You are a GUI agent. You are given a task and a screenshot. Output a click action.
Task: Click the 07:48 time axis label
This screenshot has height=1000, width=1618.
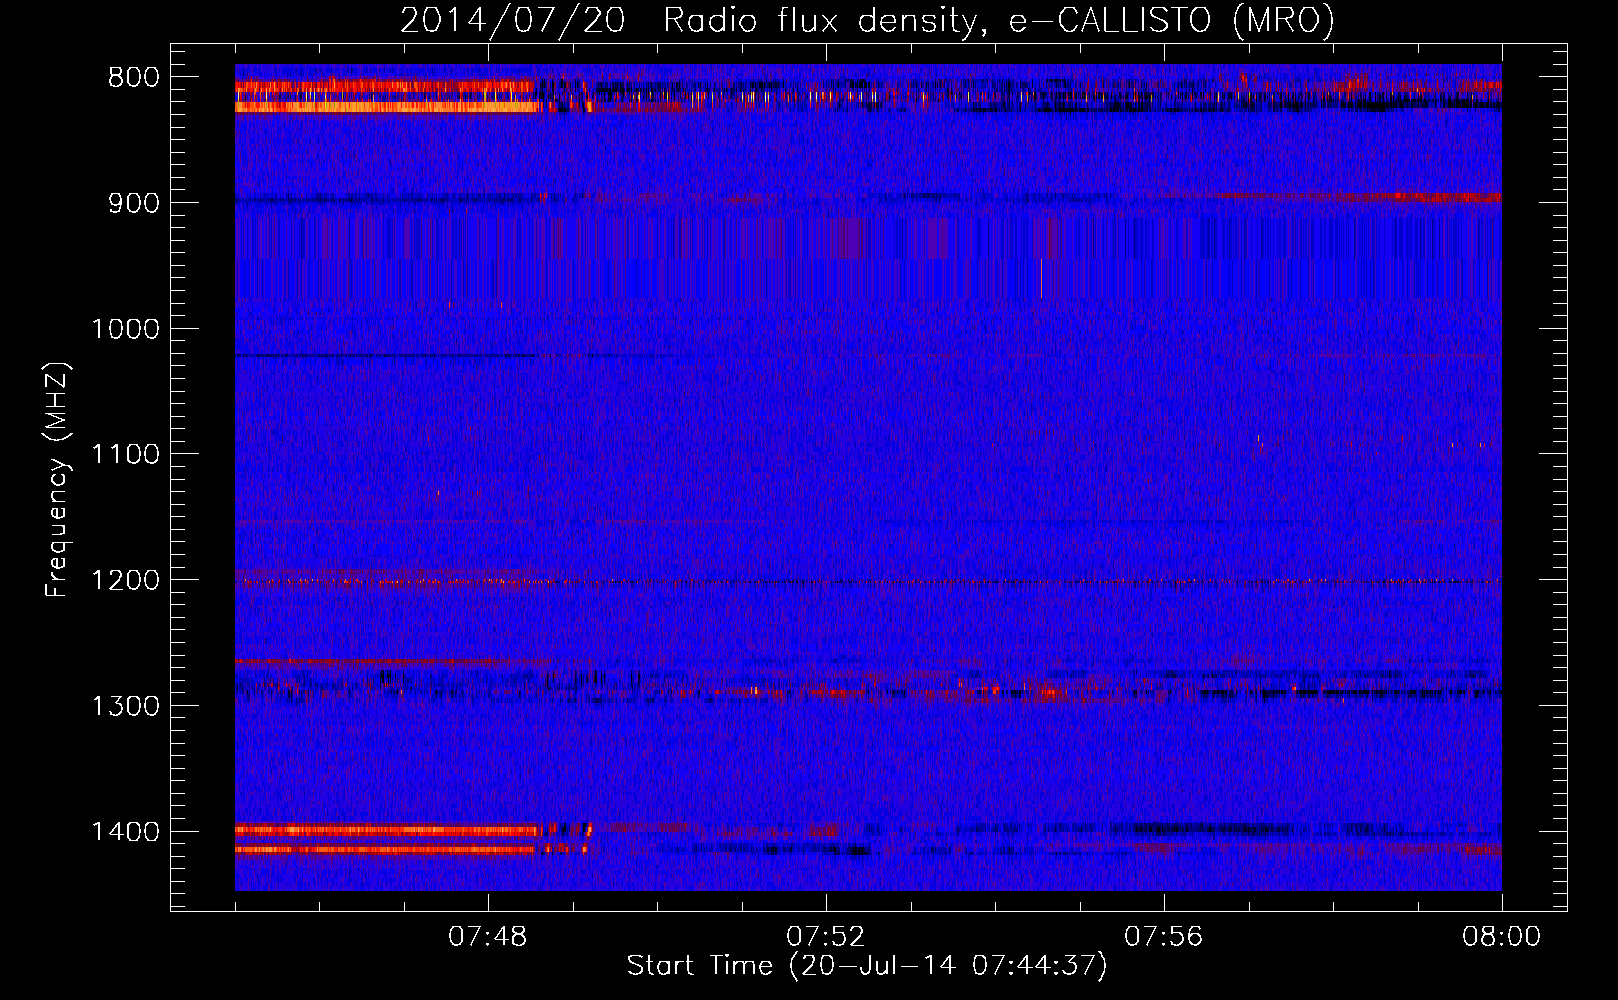coord(488,937)
